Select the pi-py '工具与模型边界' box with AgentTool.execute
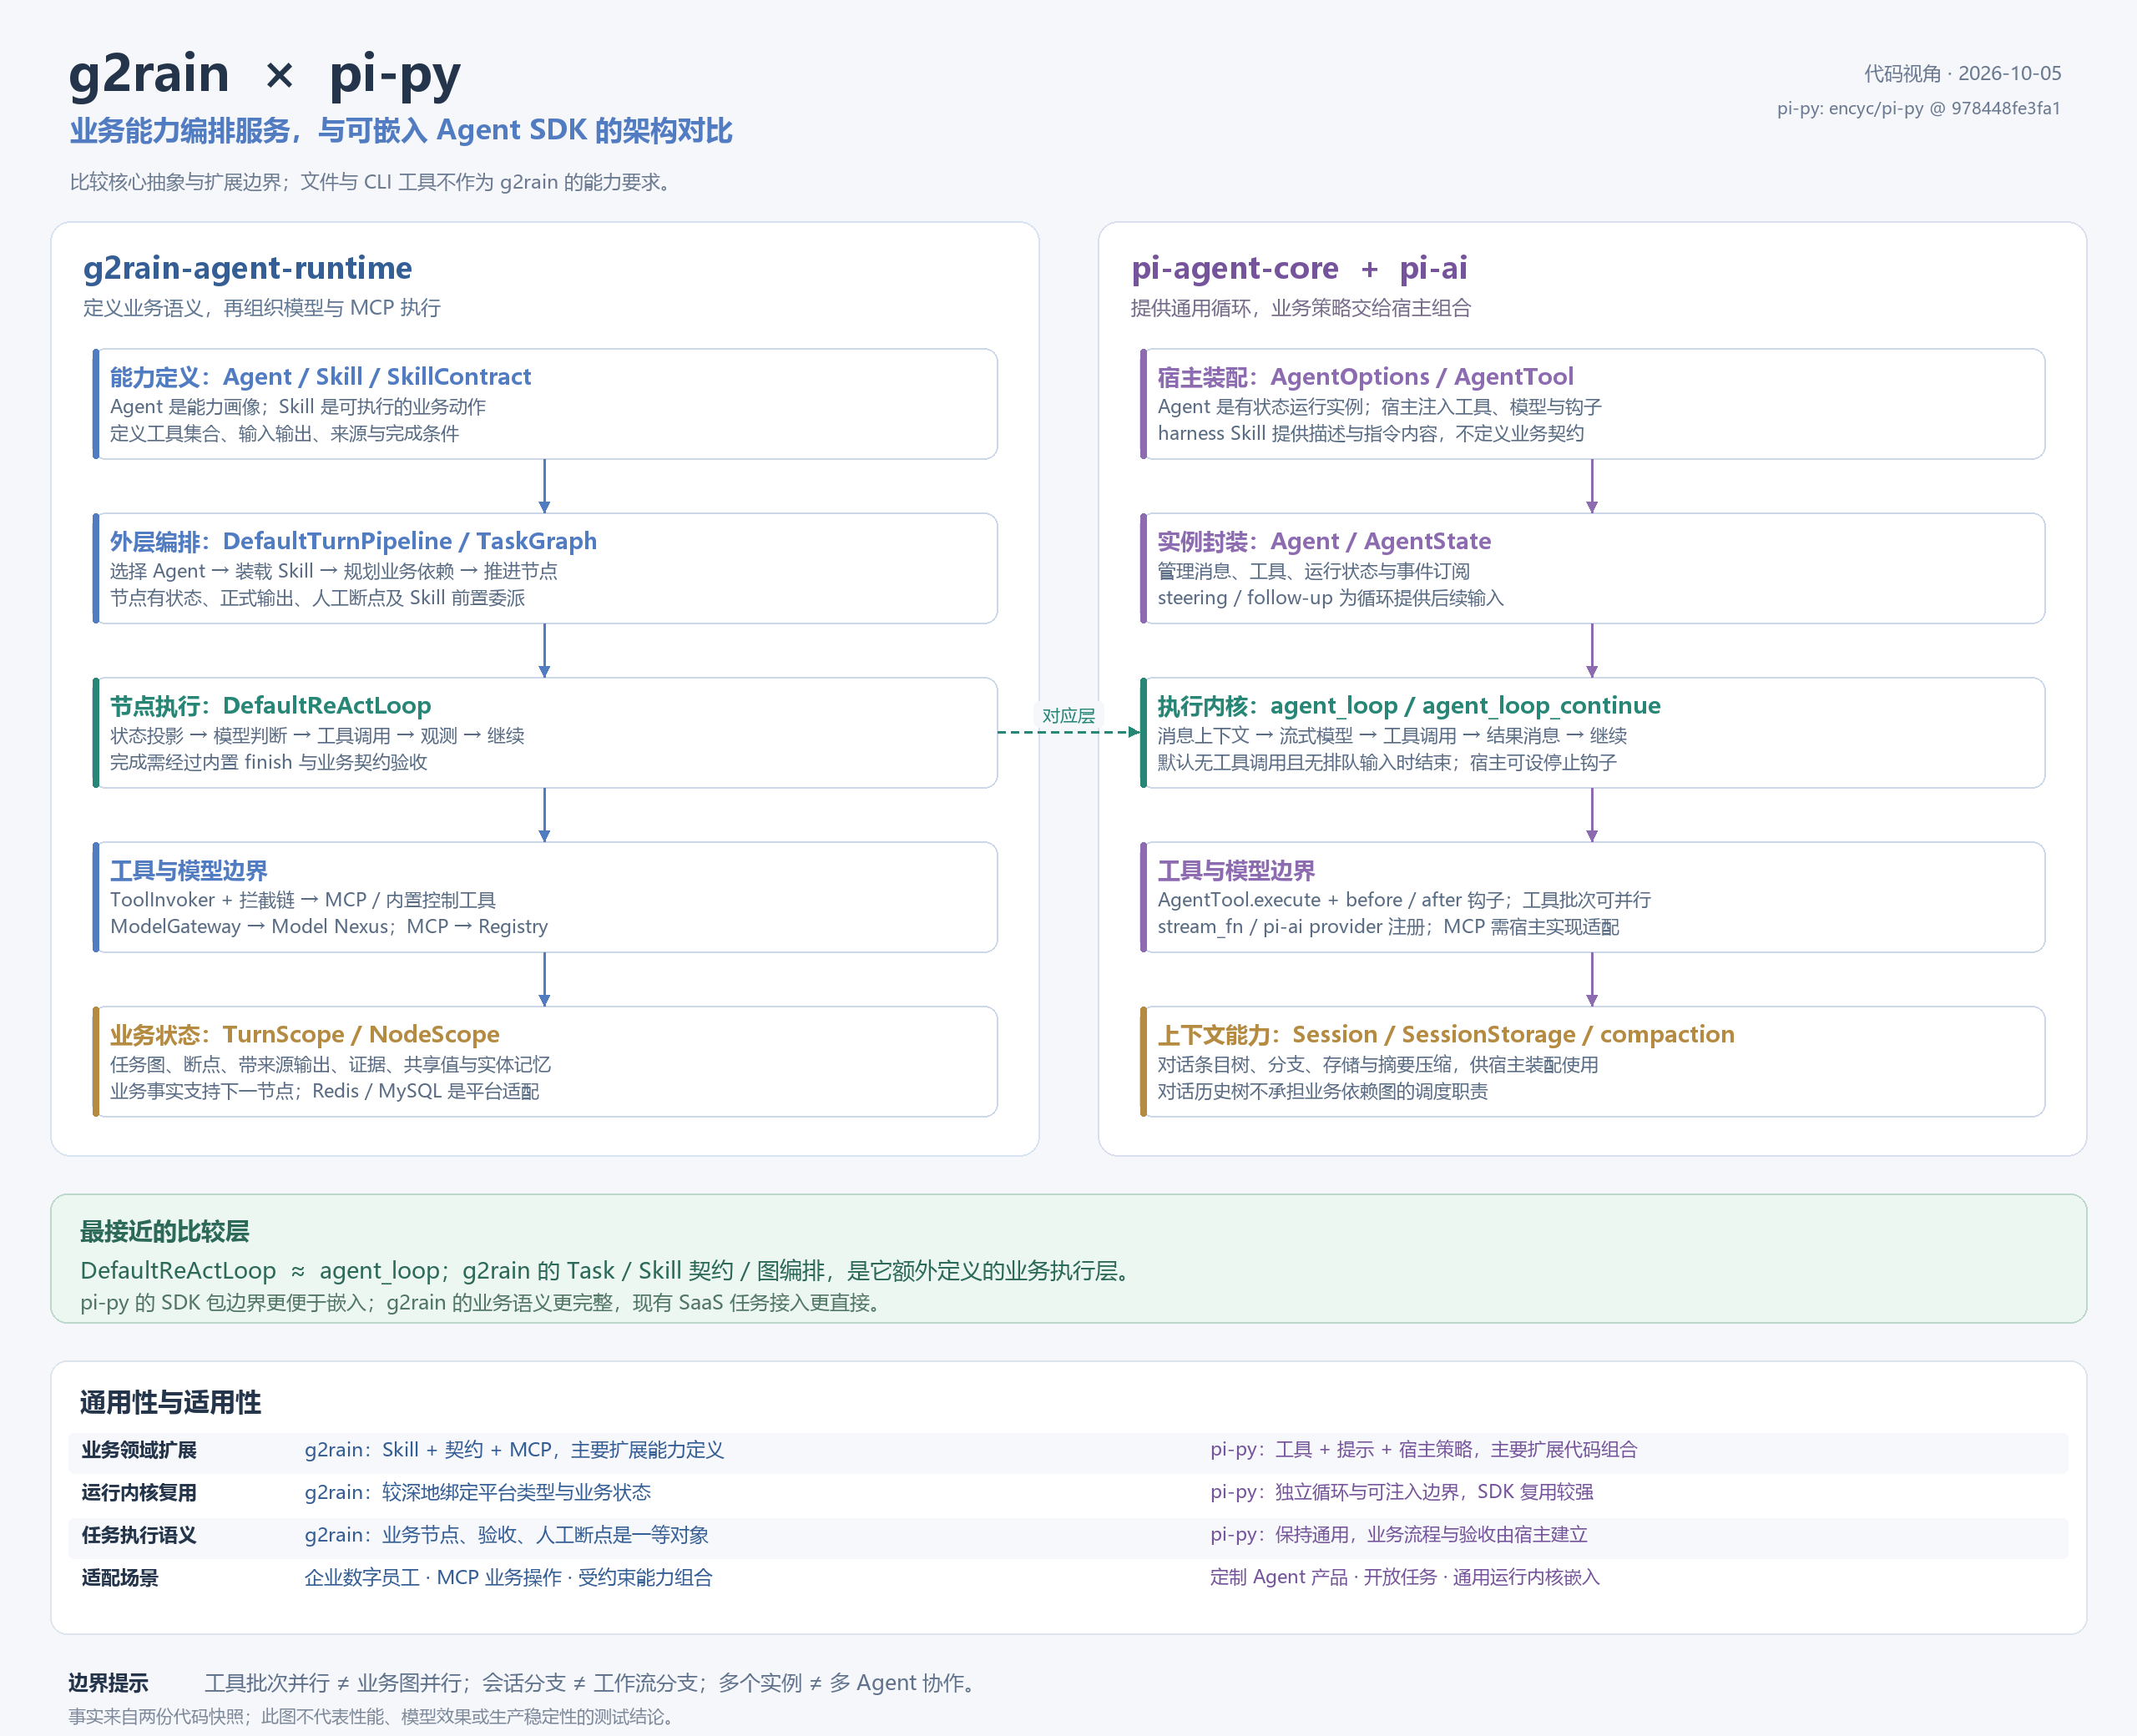Viewport: 2137px width, 1736px height. [1592, 897]
